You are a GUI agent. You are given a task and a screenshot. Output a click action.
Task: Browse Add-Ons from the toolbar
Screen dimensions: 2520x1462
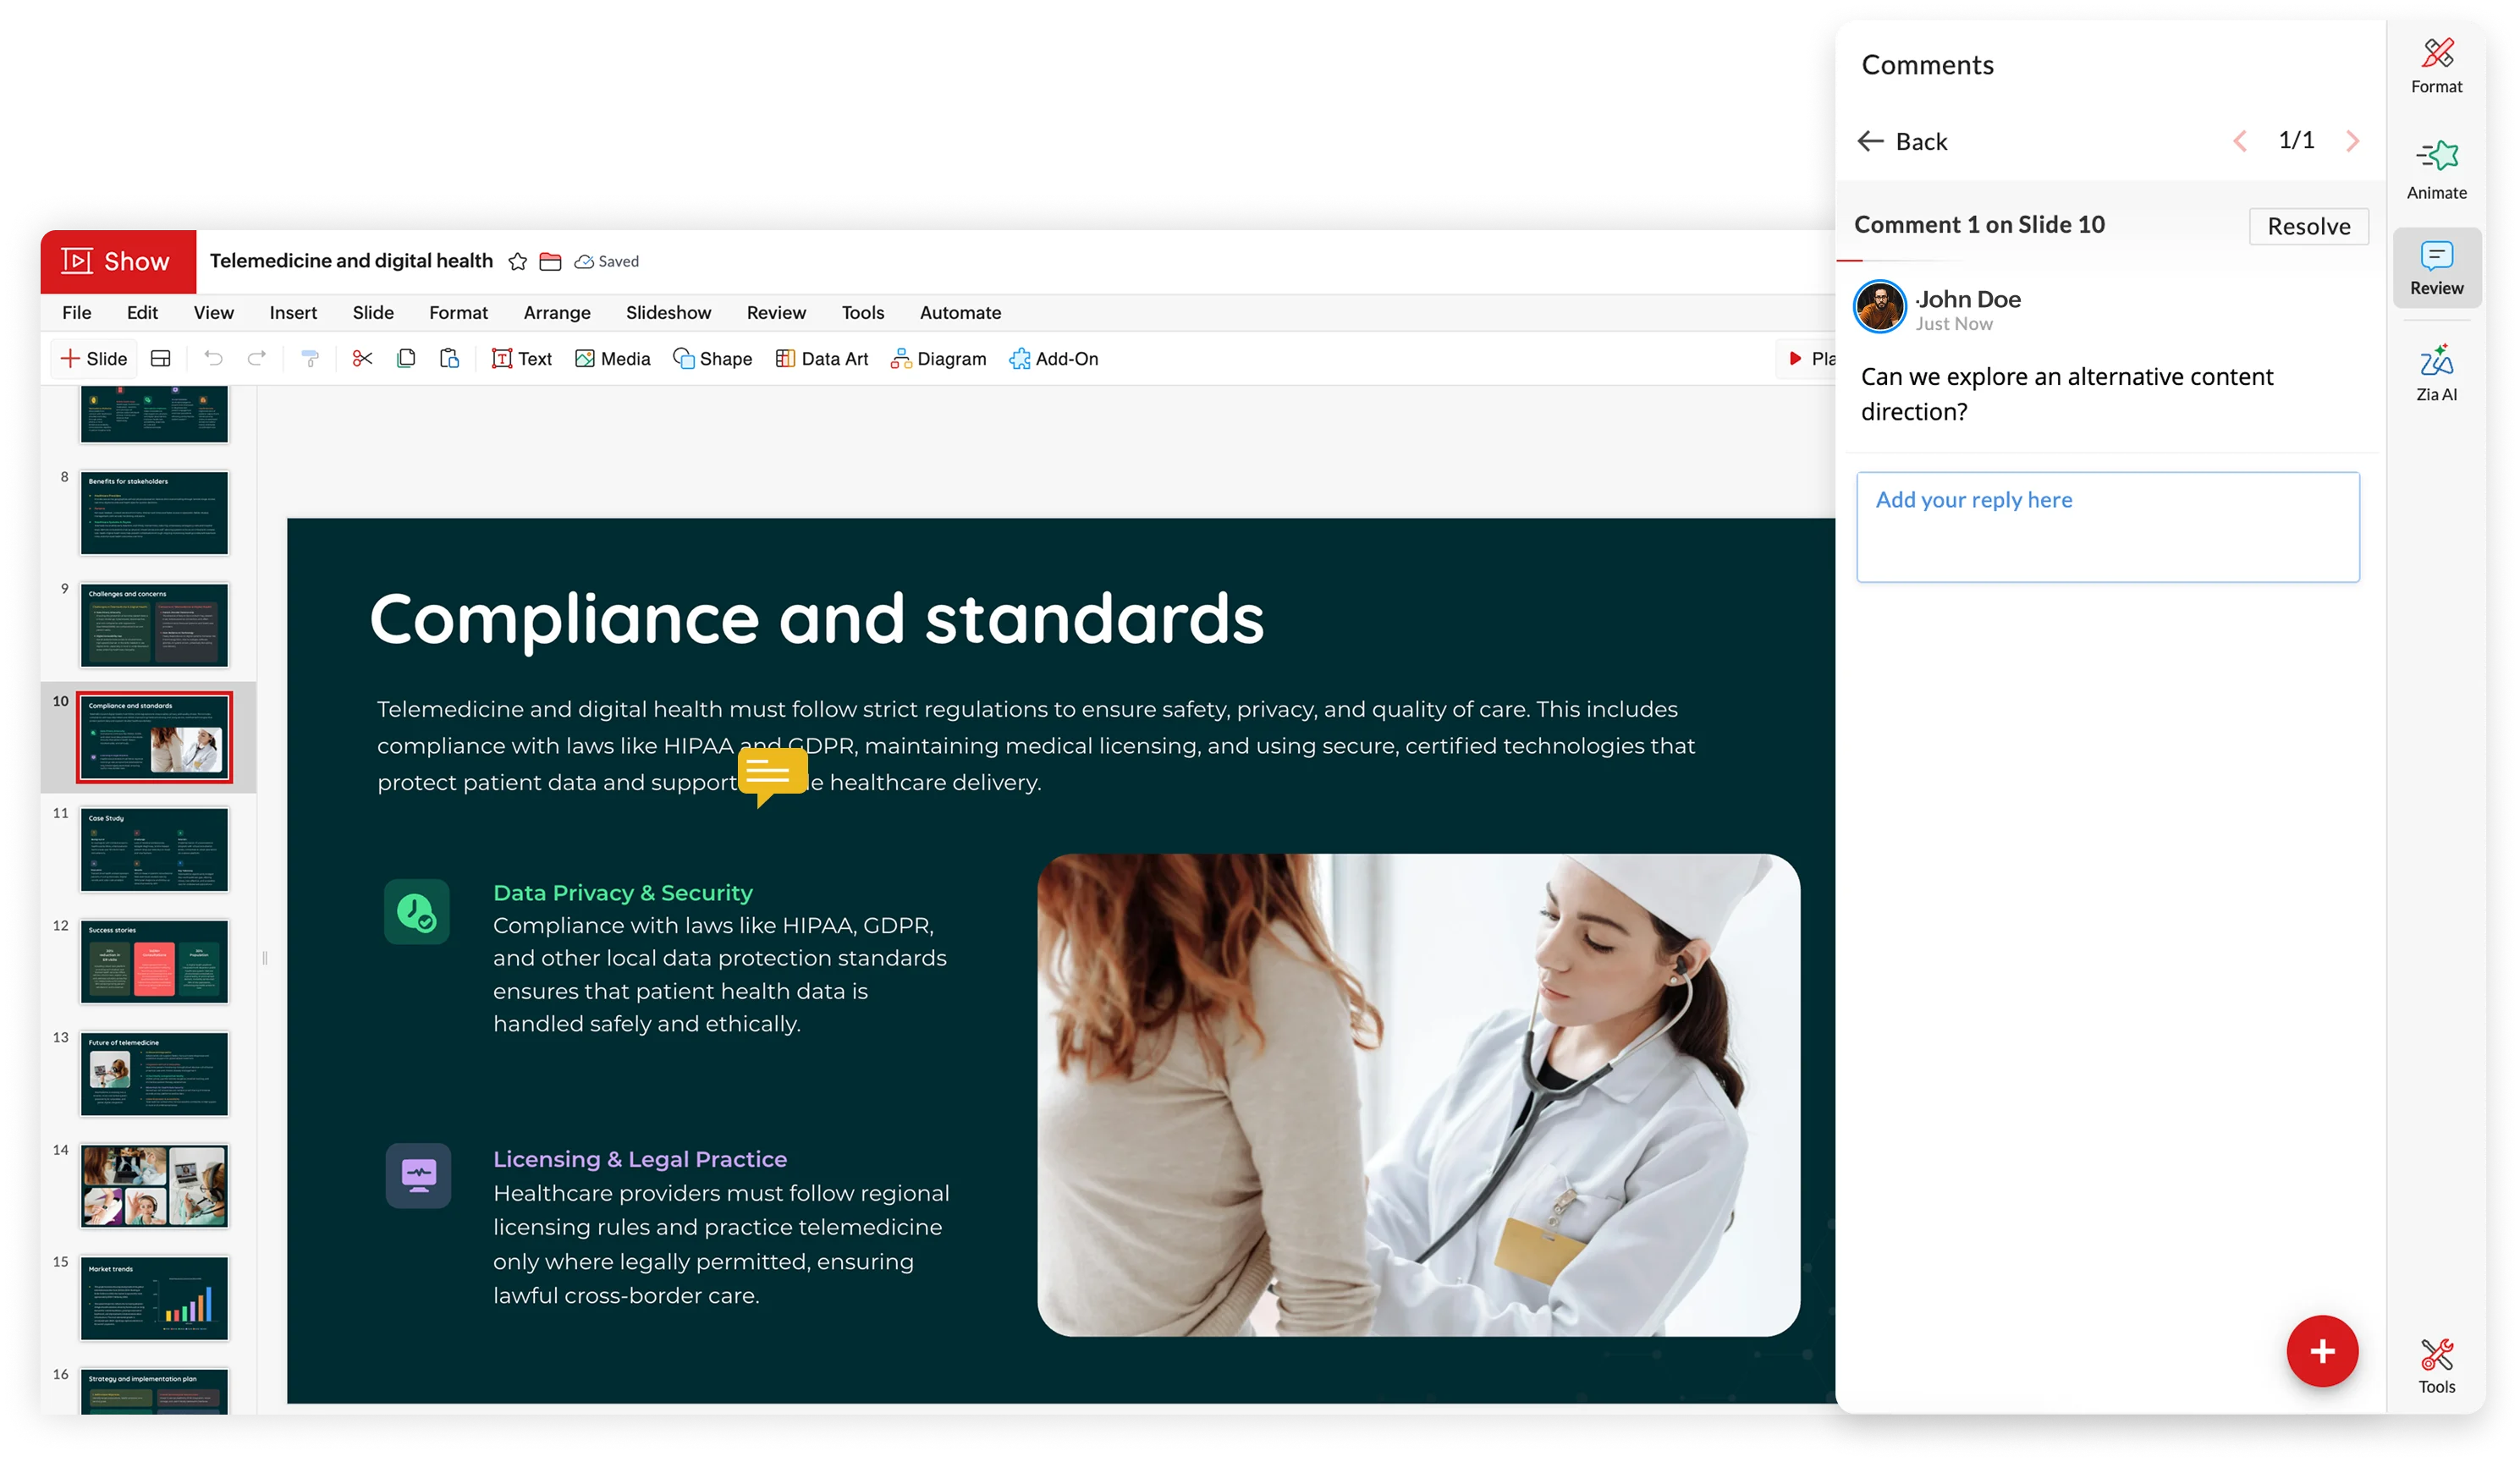[x=1053, y=359]
